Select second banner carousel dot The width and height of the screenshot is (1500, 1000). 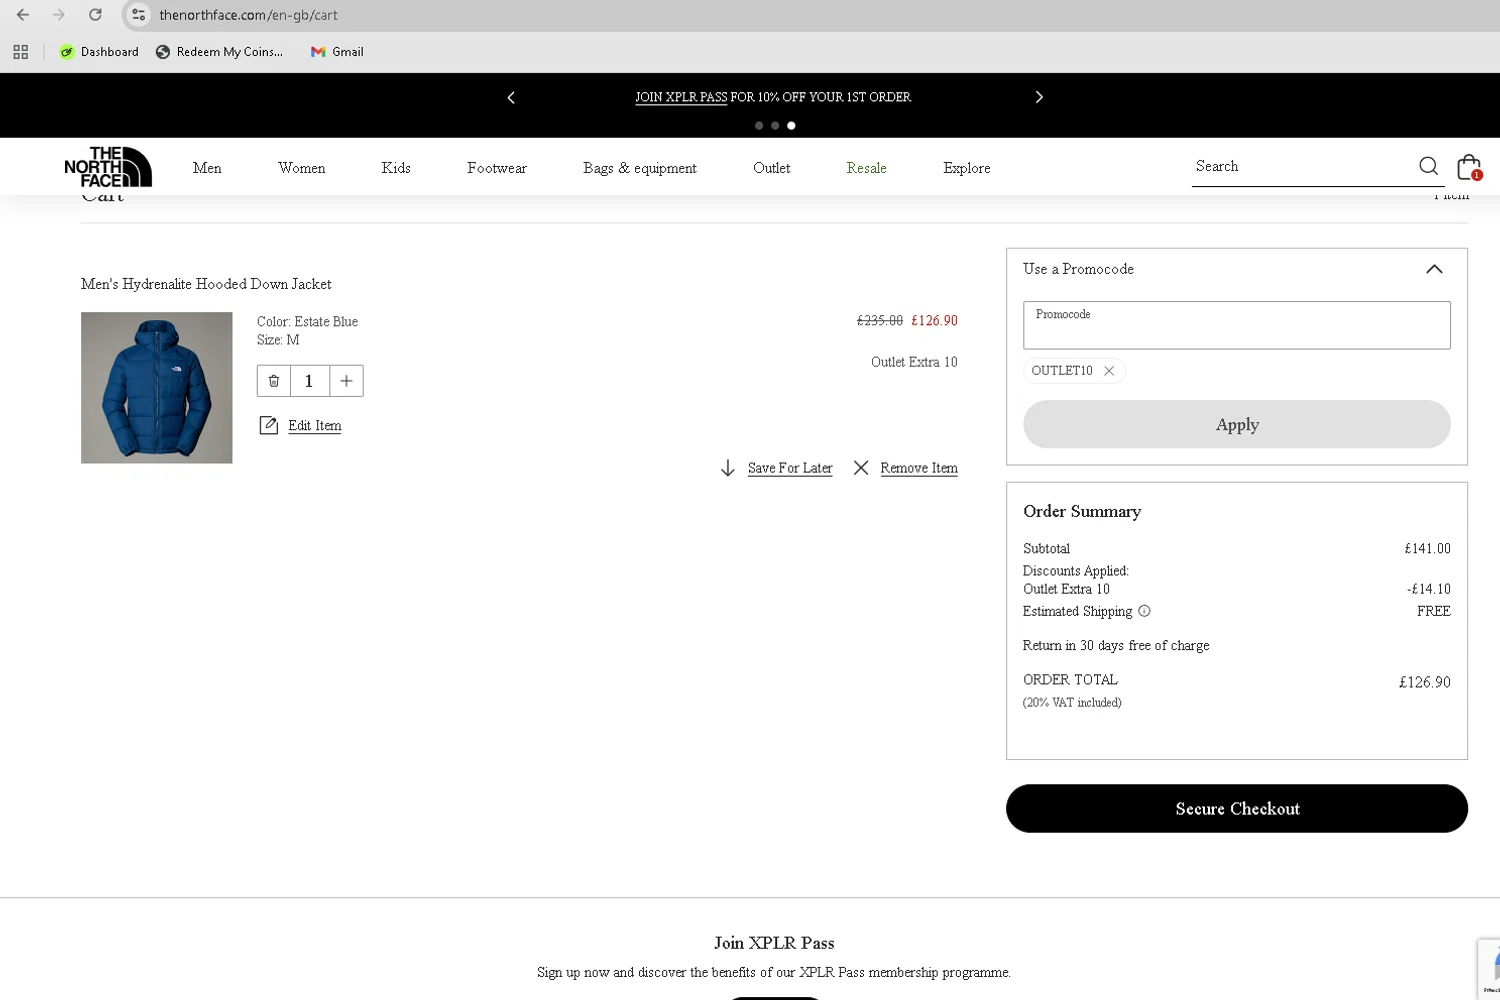[x=775, y=126]
